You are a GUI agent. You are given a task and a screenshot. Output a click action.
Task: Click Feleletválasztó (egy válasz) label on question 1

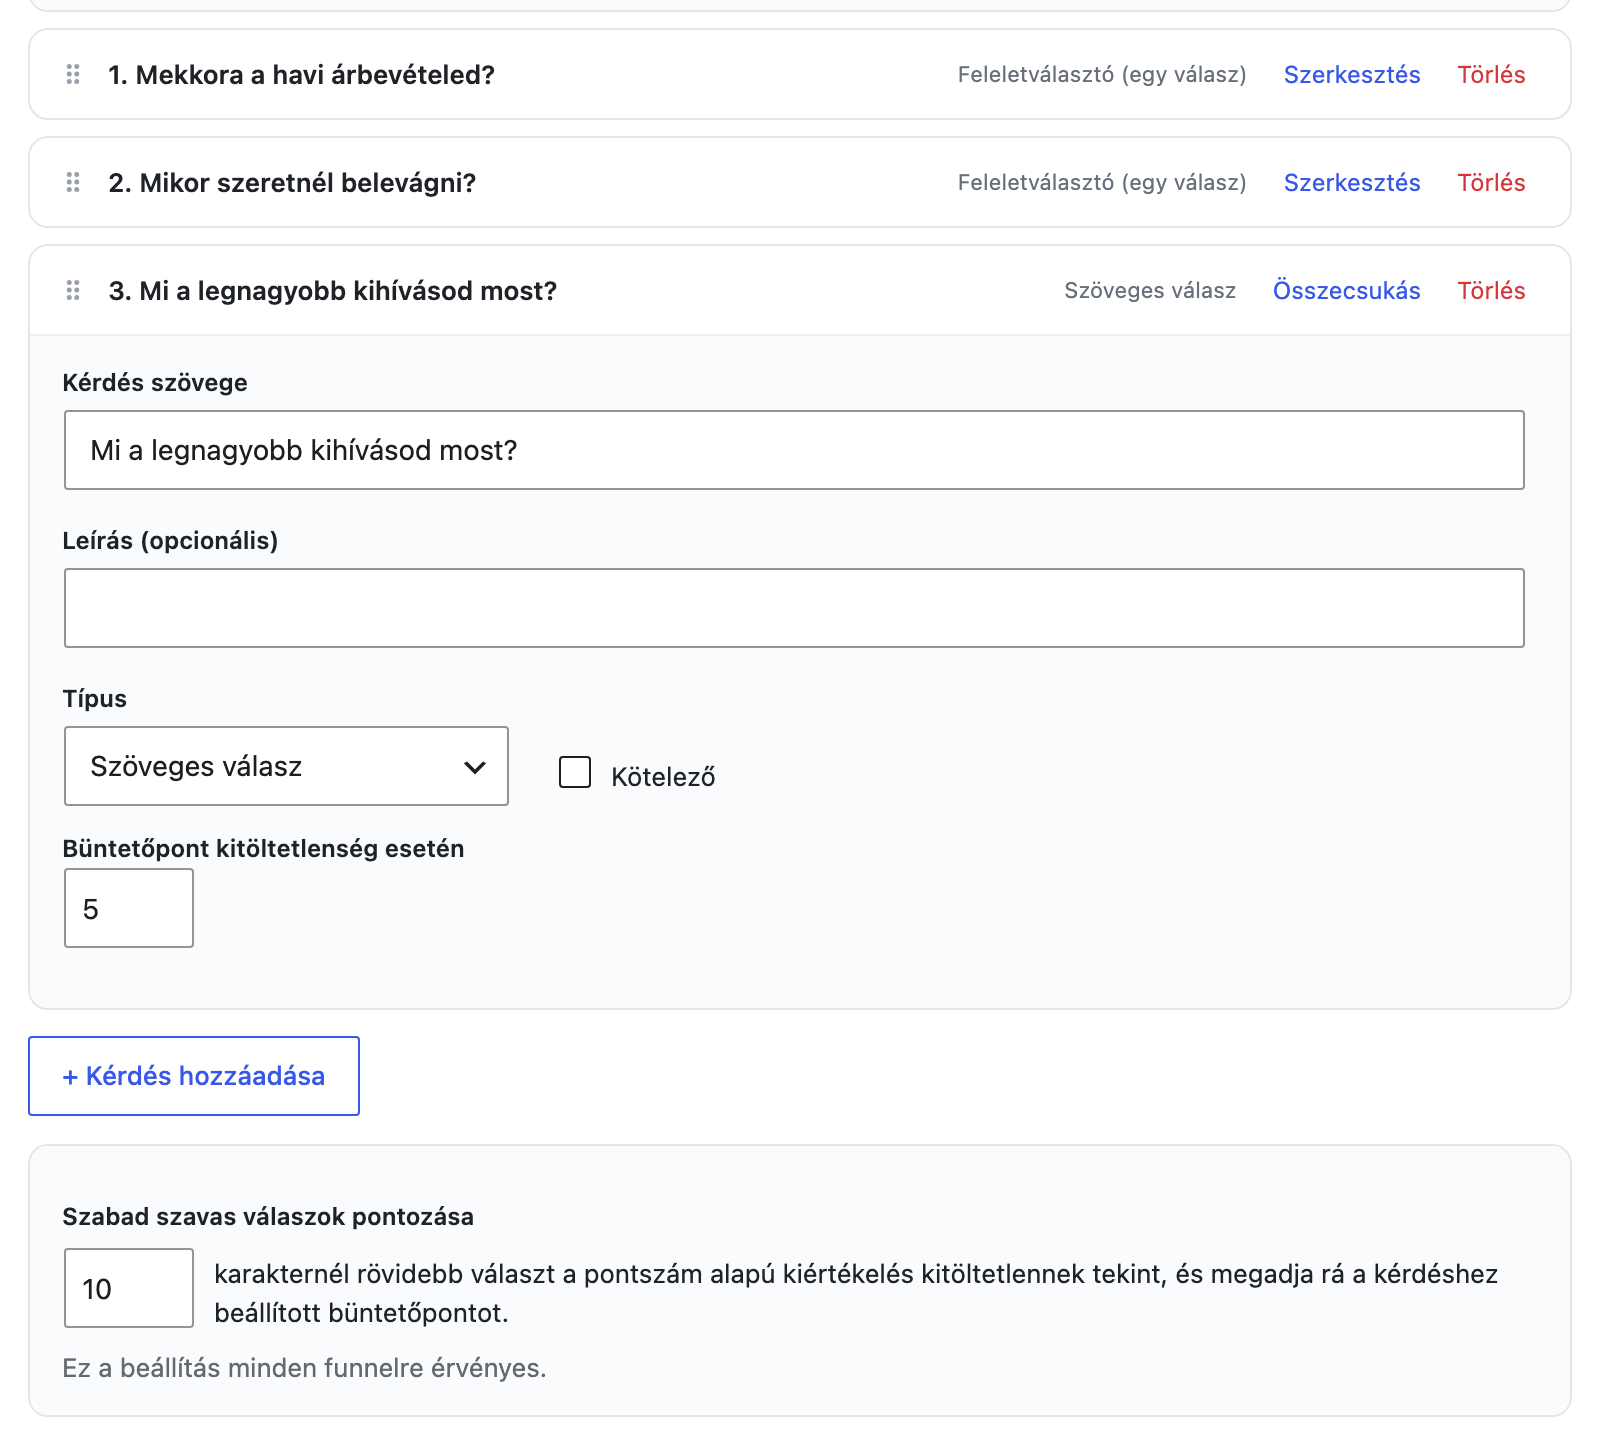coord(1102,75)
